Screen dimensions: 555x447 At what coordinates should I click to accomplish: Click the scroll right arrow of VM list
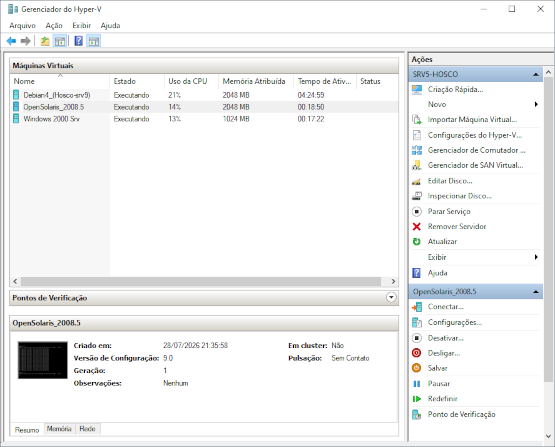tap(393, 281)
